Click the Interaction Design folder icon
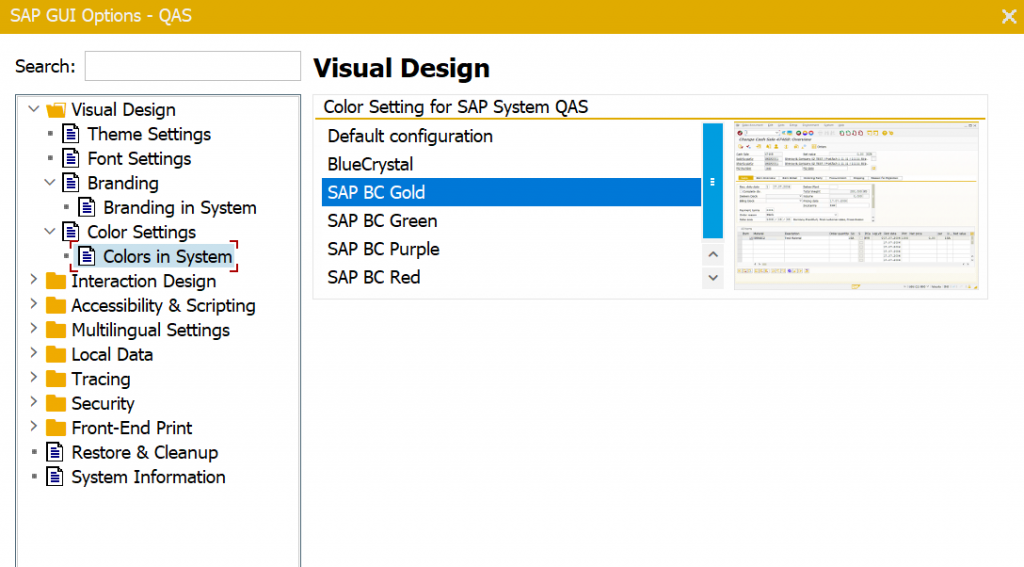This screenshot has height=567, width=1024. [x=56, y=281]
